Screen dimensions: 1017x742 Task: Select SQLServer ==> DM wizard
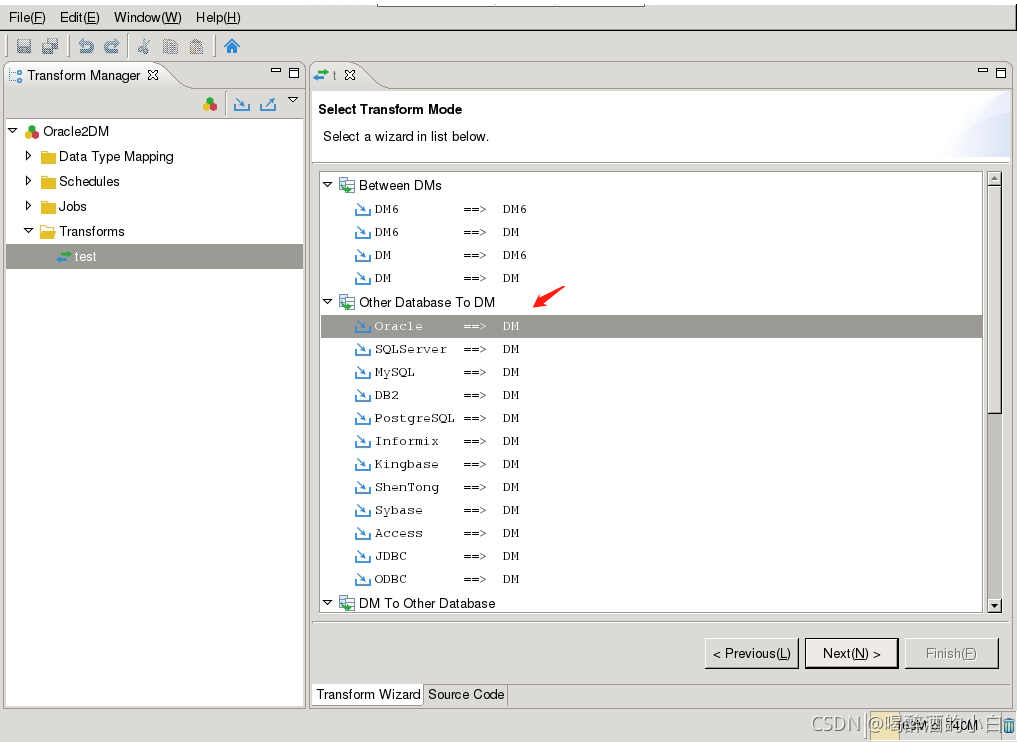click(x=651, y=349)
